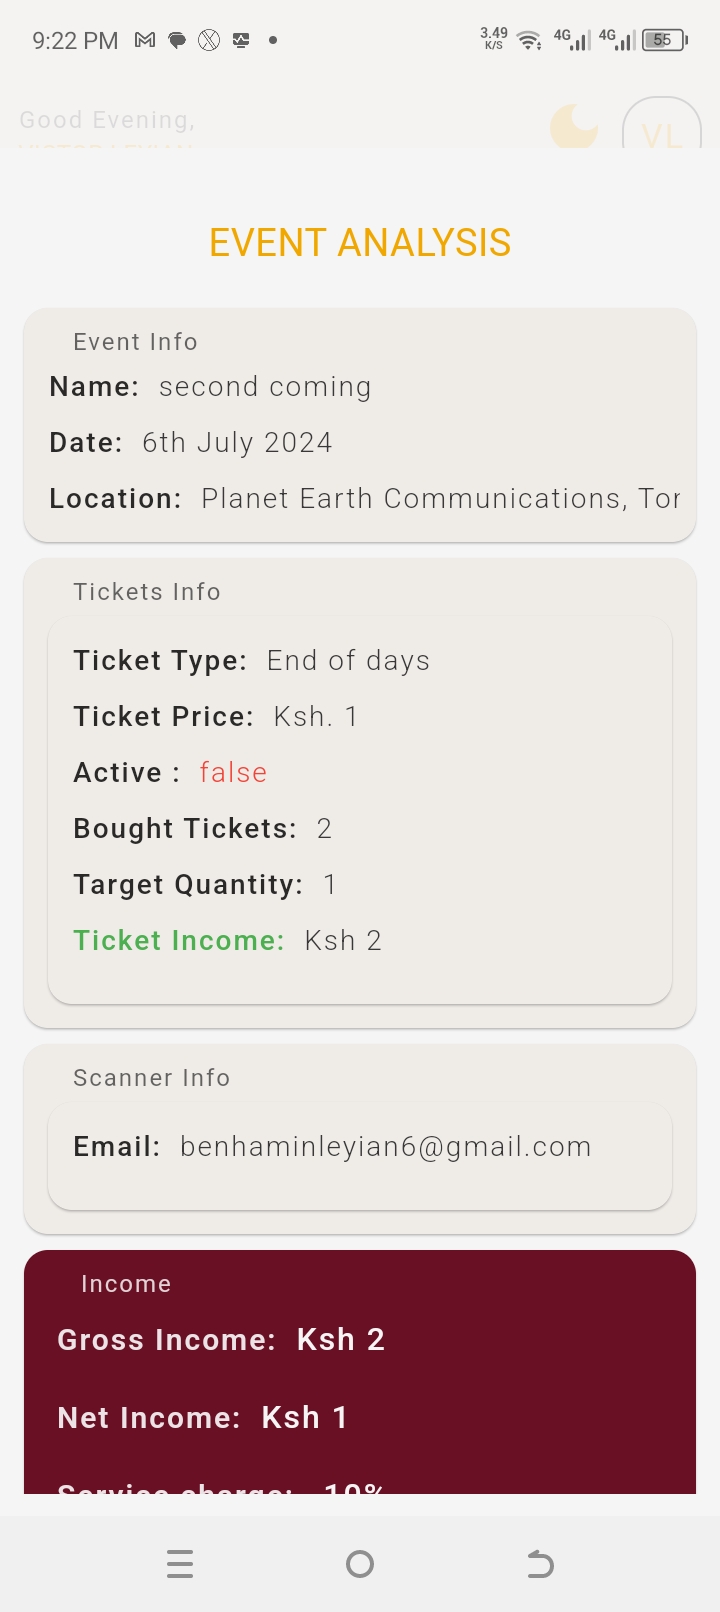Tap the Event Info card
Screen dimensions: 720x1612
click(x=360, y=425)
